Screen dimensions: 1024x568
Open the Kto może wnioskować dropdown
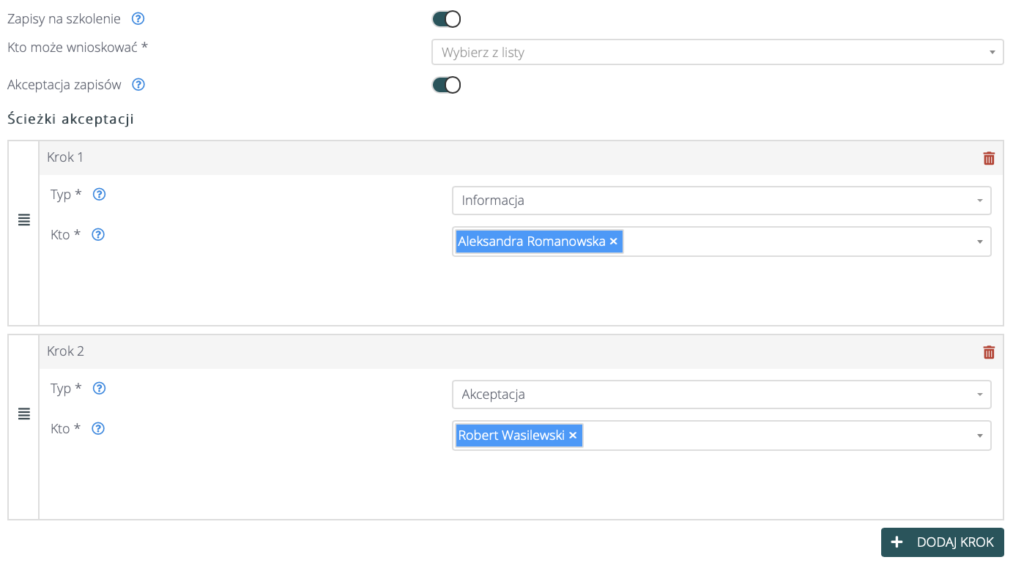pos(716,52)
